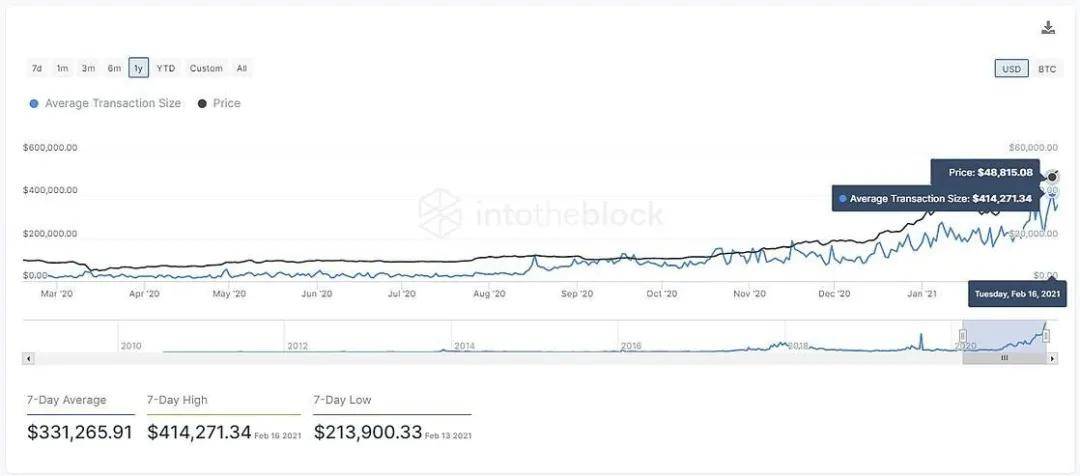Viewport: 1080px width, 476px height.
Task: Select the 7d time range
Action: click(x=37, y=69)
